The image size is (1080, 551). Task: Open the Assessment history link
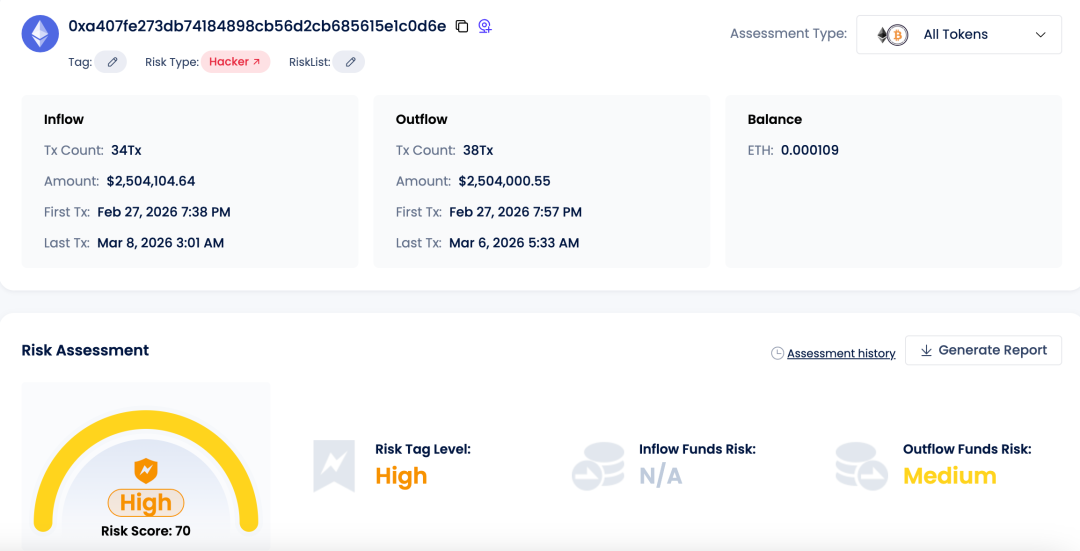[840, 353]
